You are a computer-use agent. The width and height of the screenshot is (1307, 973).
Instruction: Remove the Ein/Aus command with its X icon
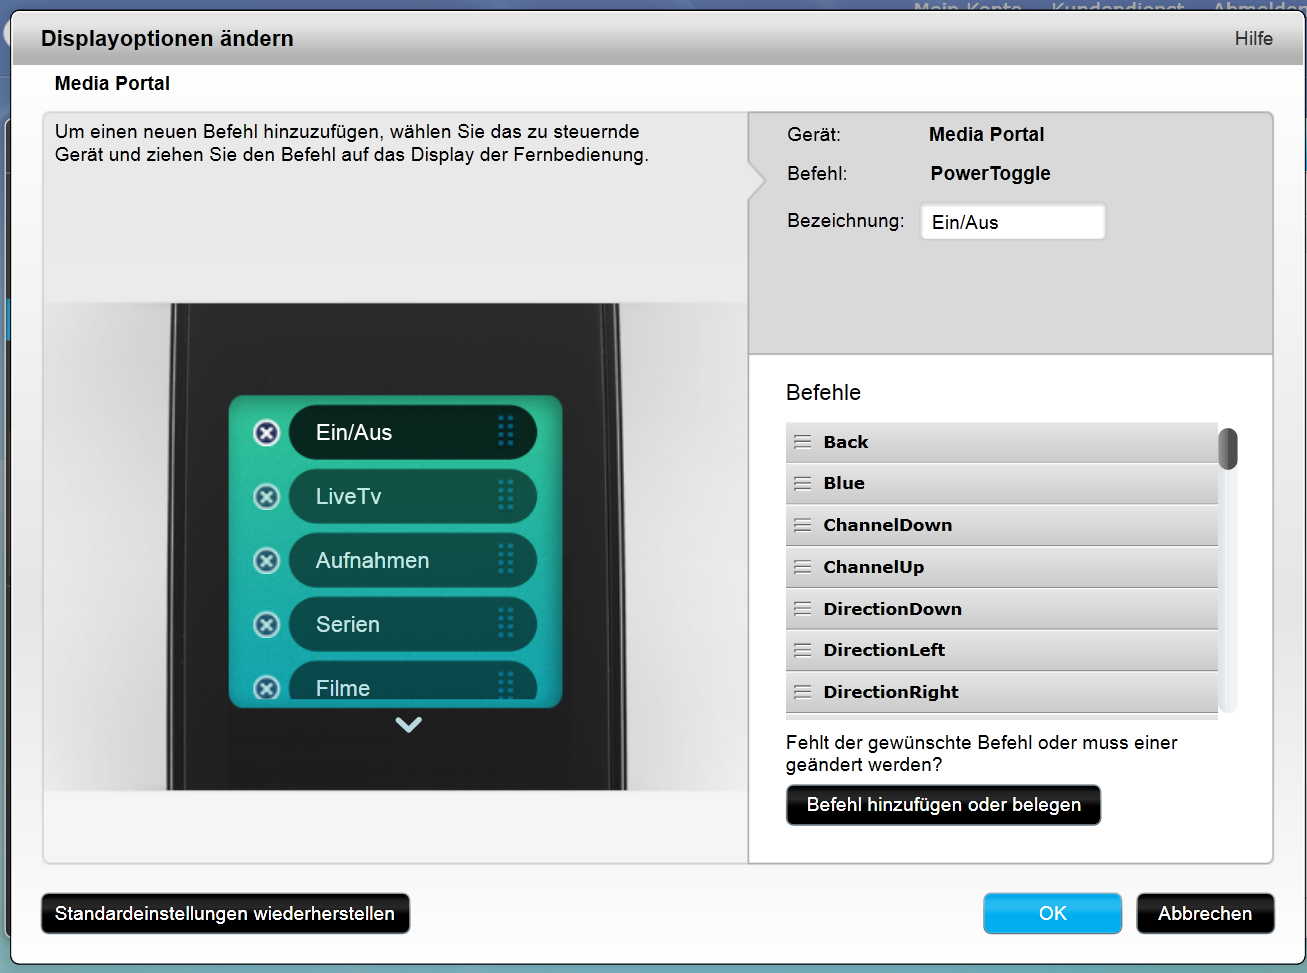(x=266, y=433)
